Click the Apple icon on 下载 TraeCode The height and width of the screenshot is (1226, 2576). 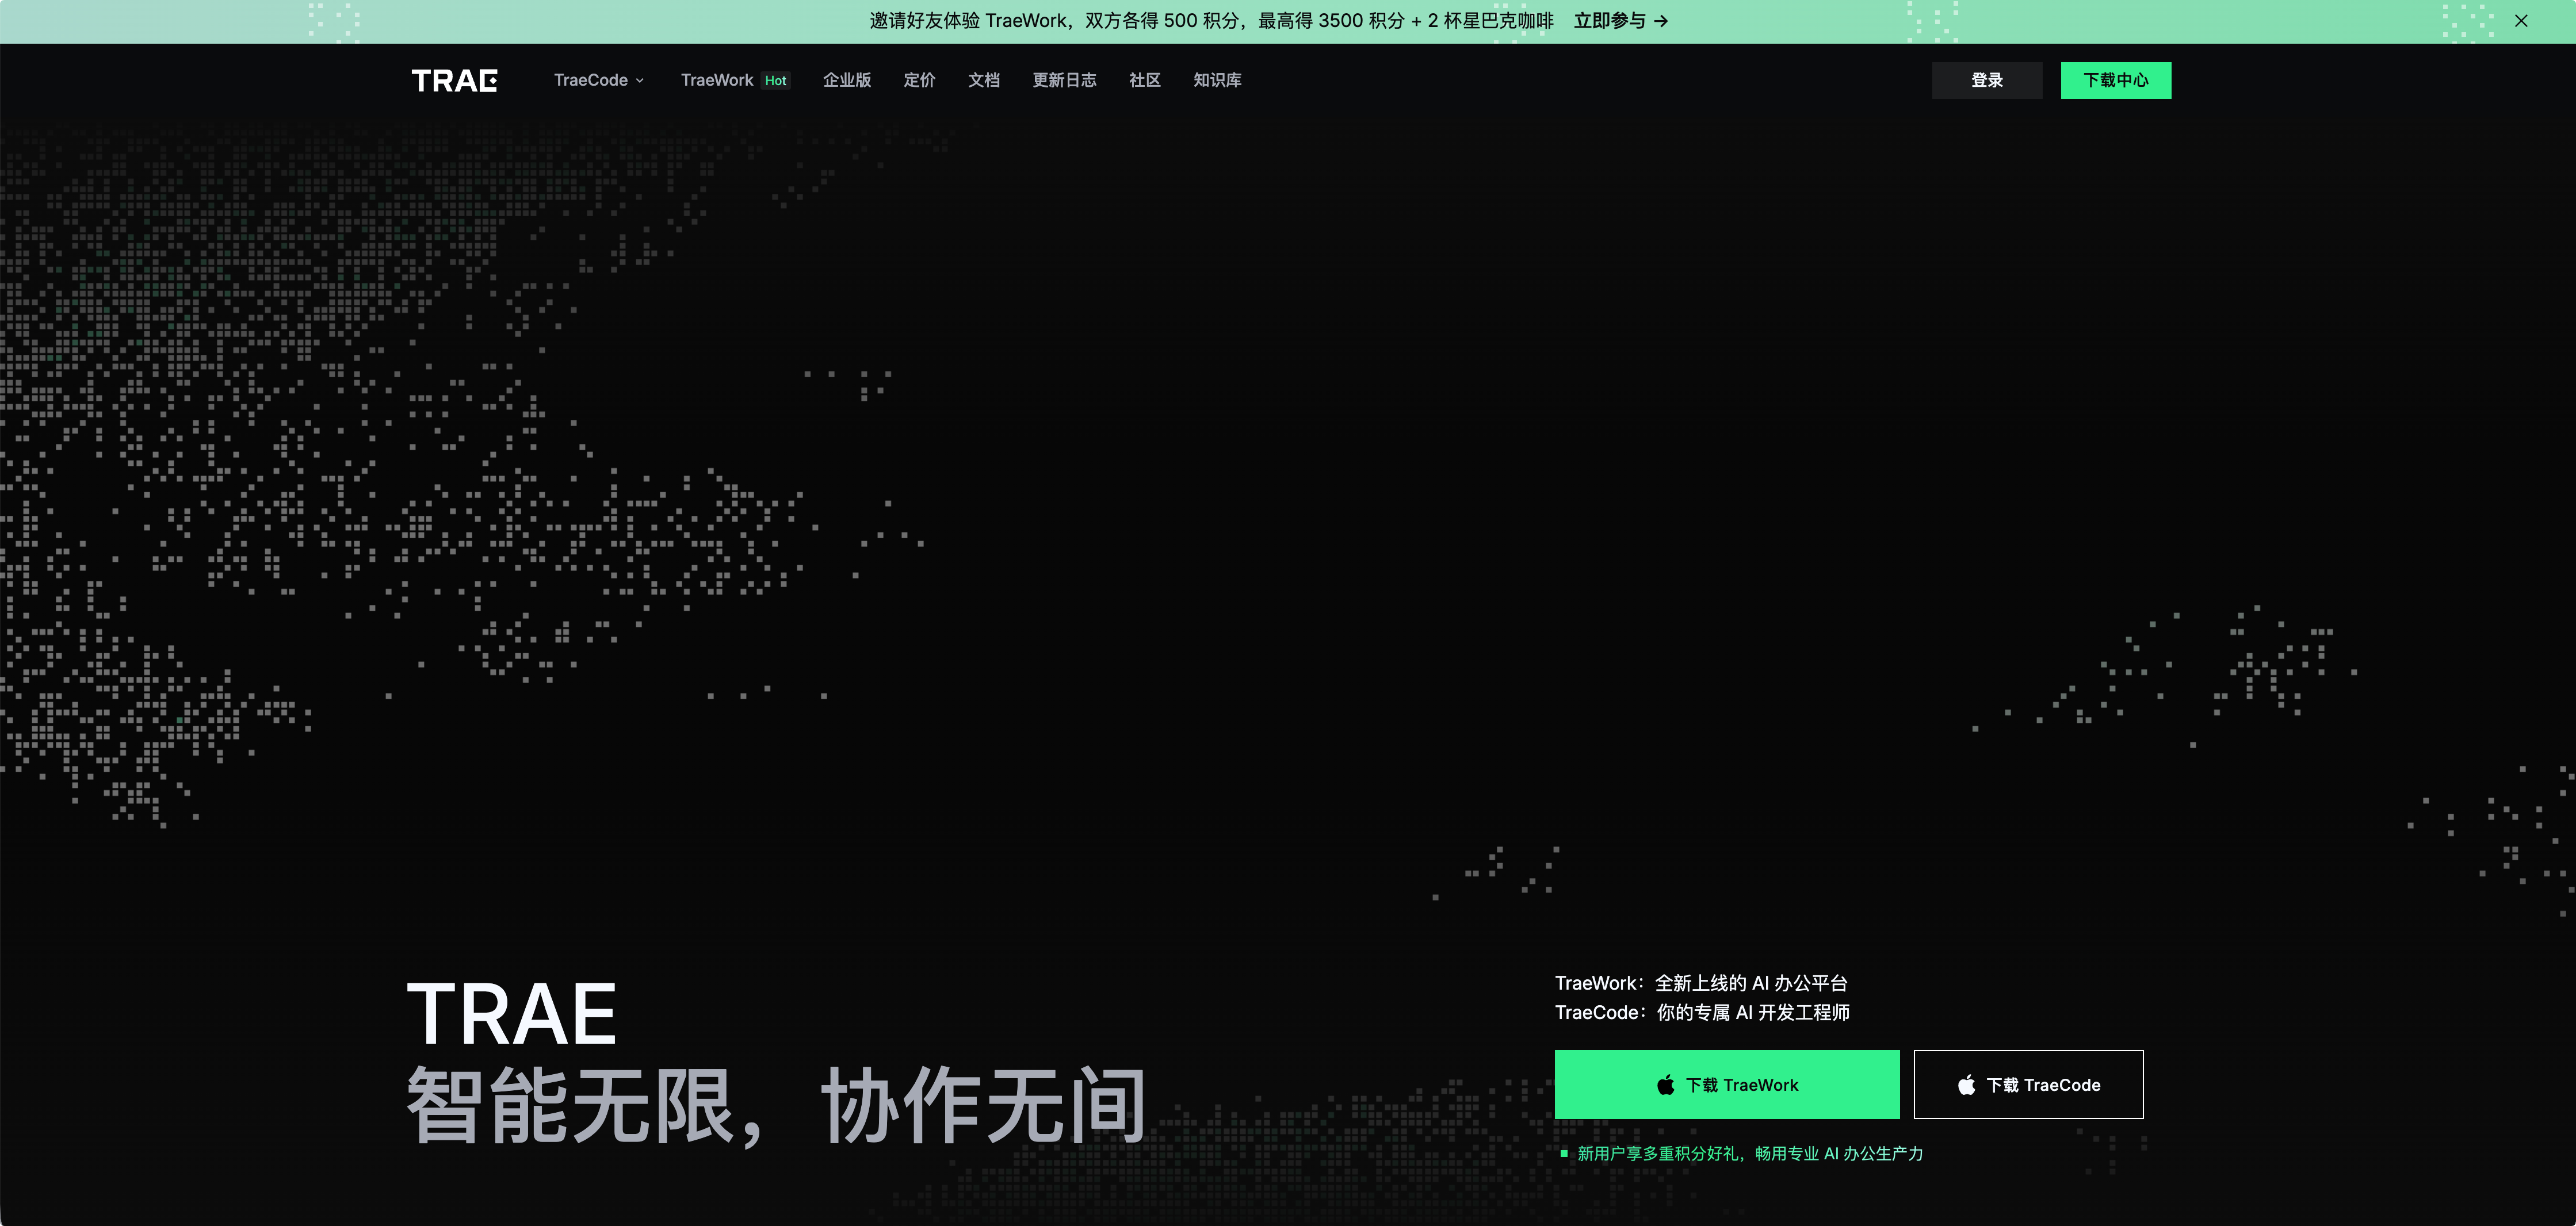[1966, 1084]
